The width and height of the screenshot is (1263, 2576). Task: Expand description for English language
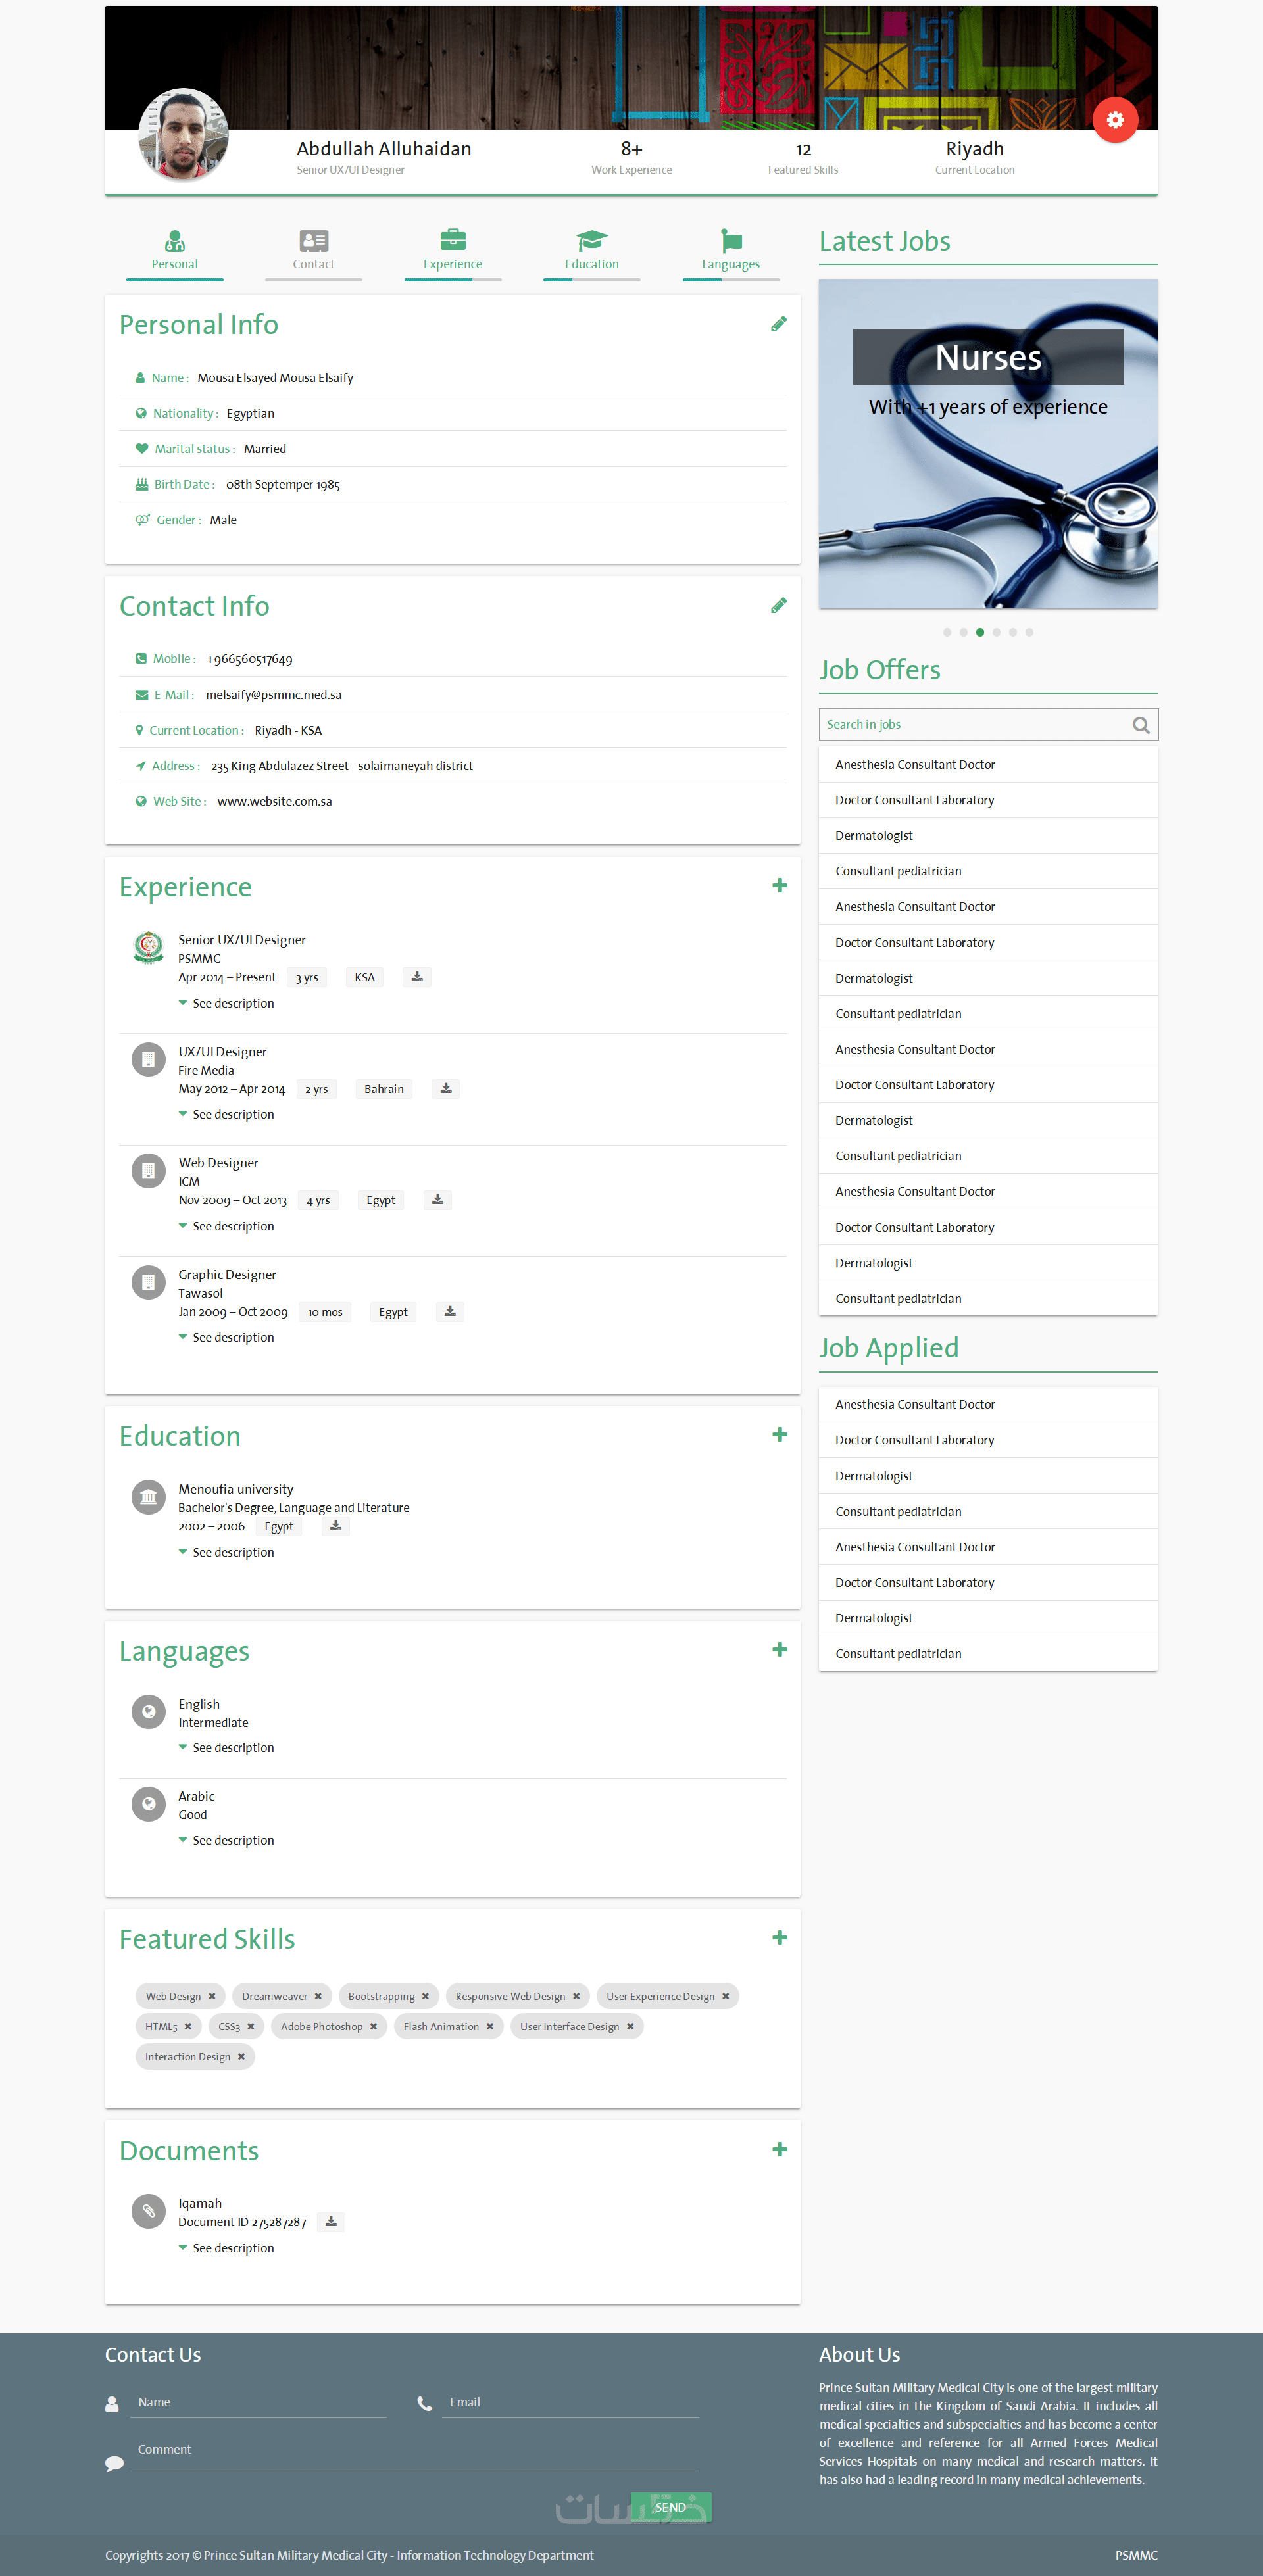pyautogui.click(x=232, y=1747)
